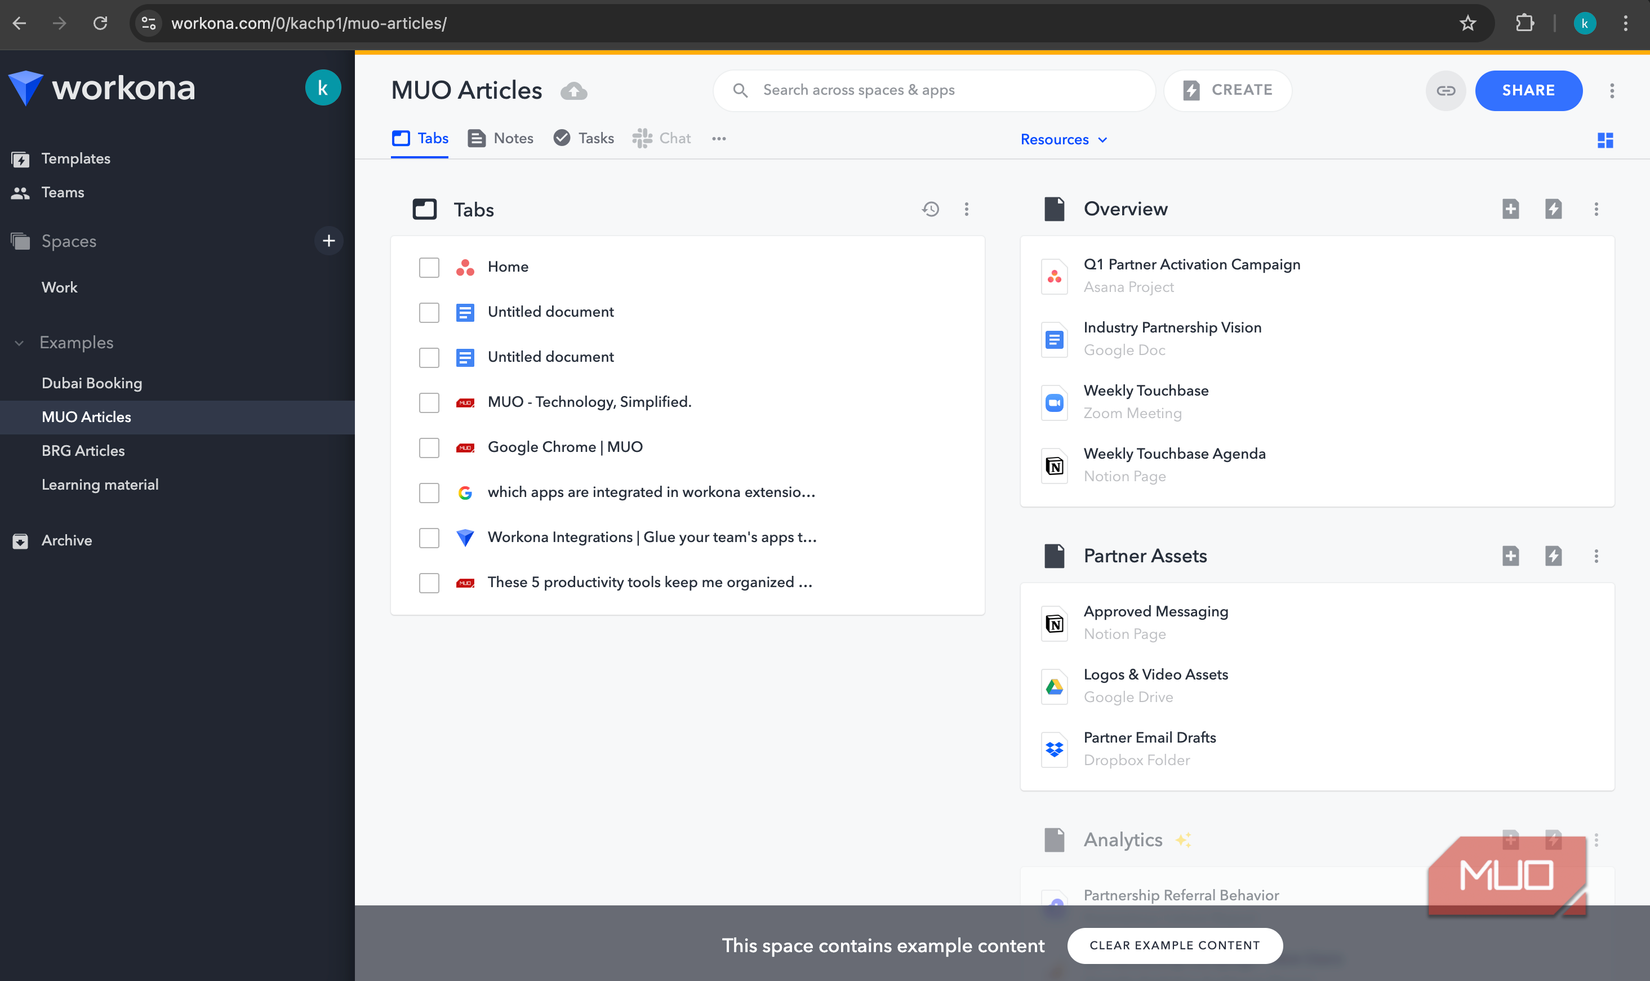Open the overflow menu next to the Chat tab

click(x=718, y=138)
